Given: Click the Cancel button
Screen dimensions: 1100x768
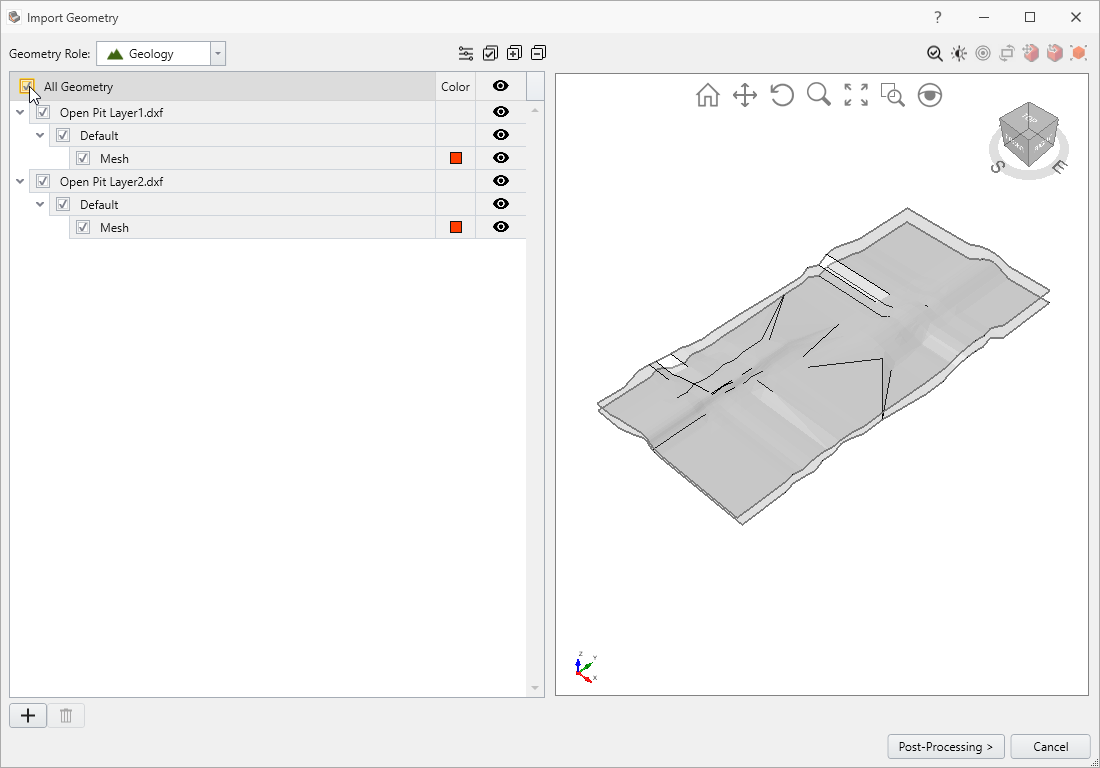Looking at the screenshot, I should click(x=1050, y=747).
